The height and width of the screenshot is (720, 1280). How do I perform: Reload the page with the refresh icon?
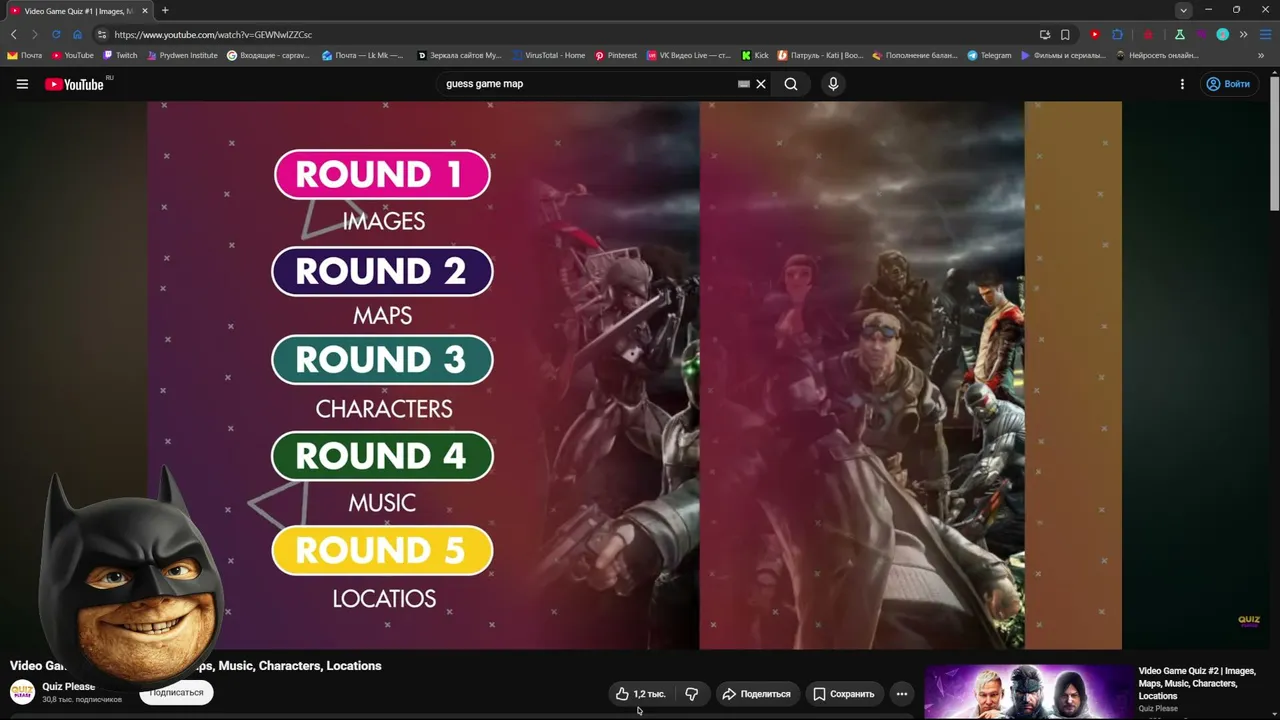point(56,34)
